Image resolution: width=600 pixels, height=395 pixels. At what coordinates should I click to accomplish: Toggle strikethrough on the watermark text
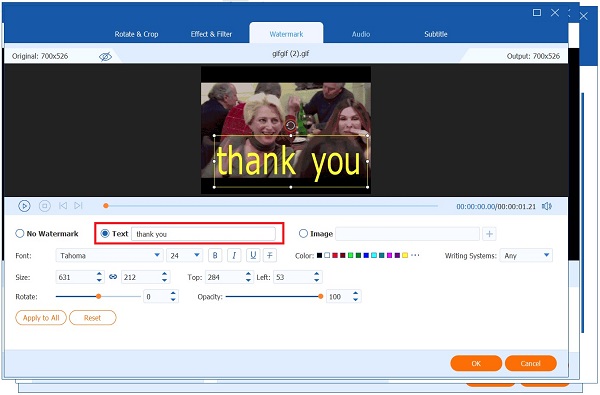click(x=270, y=255)
